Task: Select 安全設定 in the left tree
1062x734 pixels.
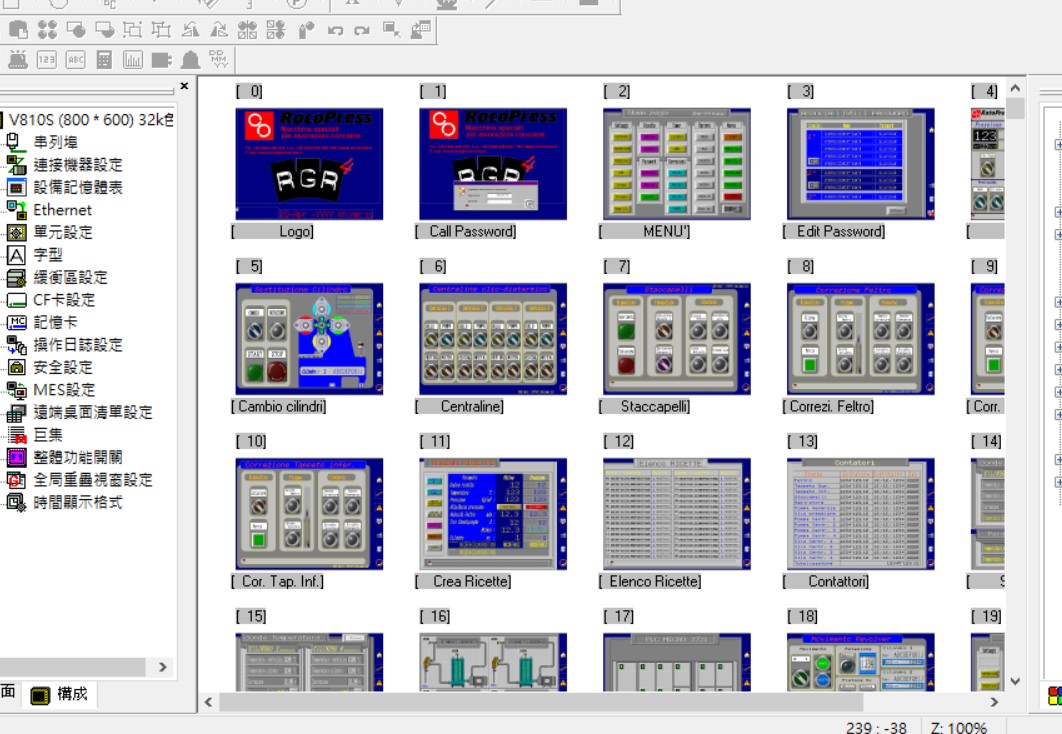Action: (63, 367)
